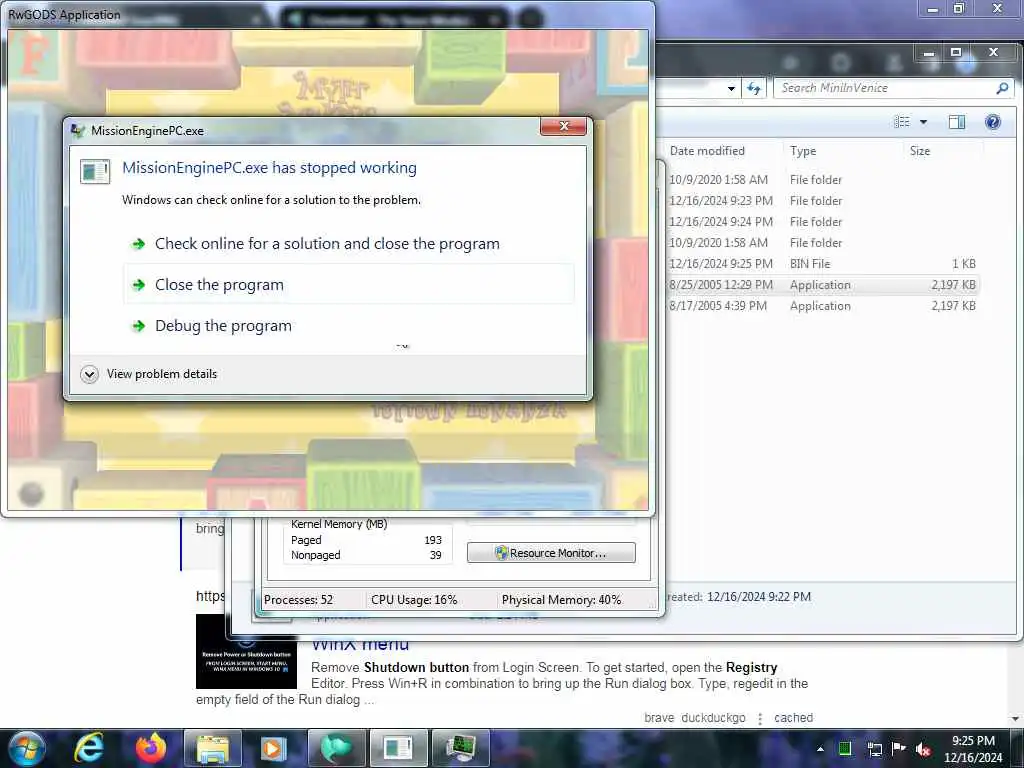This screenshot has width=1024, height=768.
Task: Open the duckduckgo search link
Action: click(713, 718)
